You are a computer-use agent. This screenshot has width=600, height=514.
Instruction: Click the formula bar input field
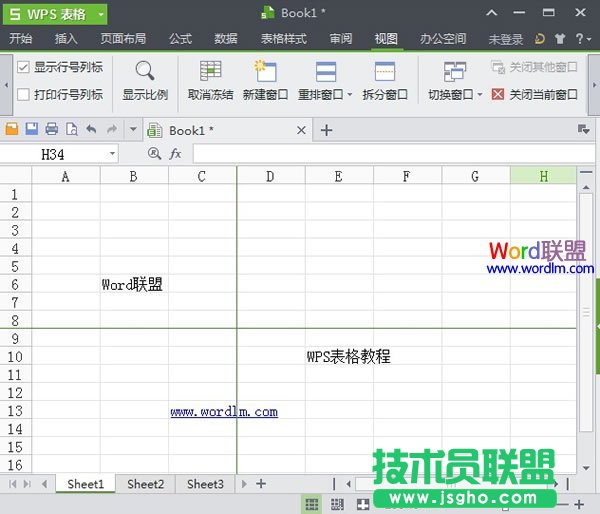click(390, 153)
